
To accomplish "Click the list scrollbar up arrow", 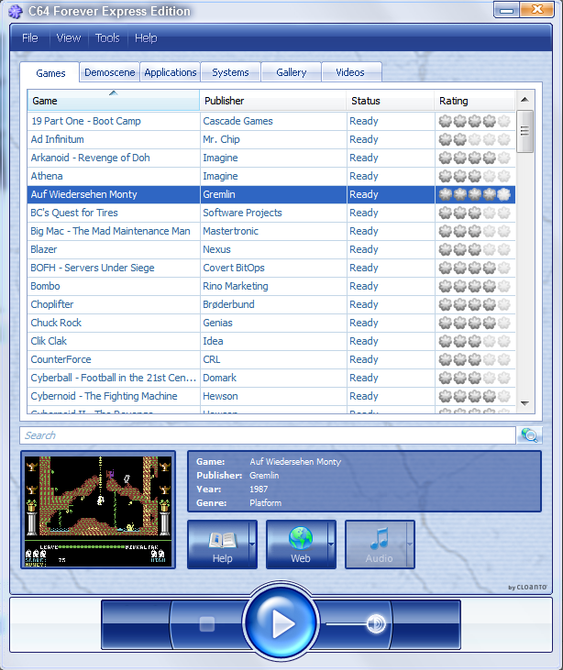I will point(525,100).
